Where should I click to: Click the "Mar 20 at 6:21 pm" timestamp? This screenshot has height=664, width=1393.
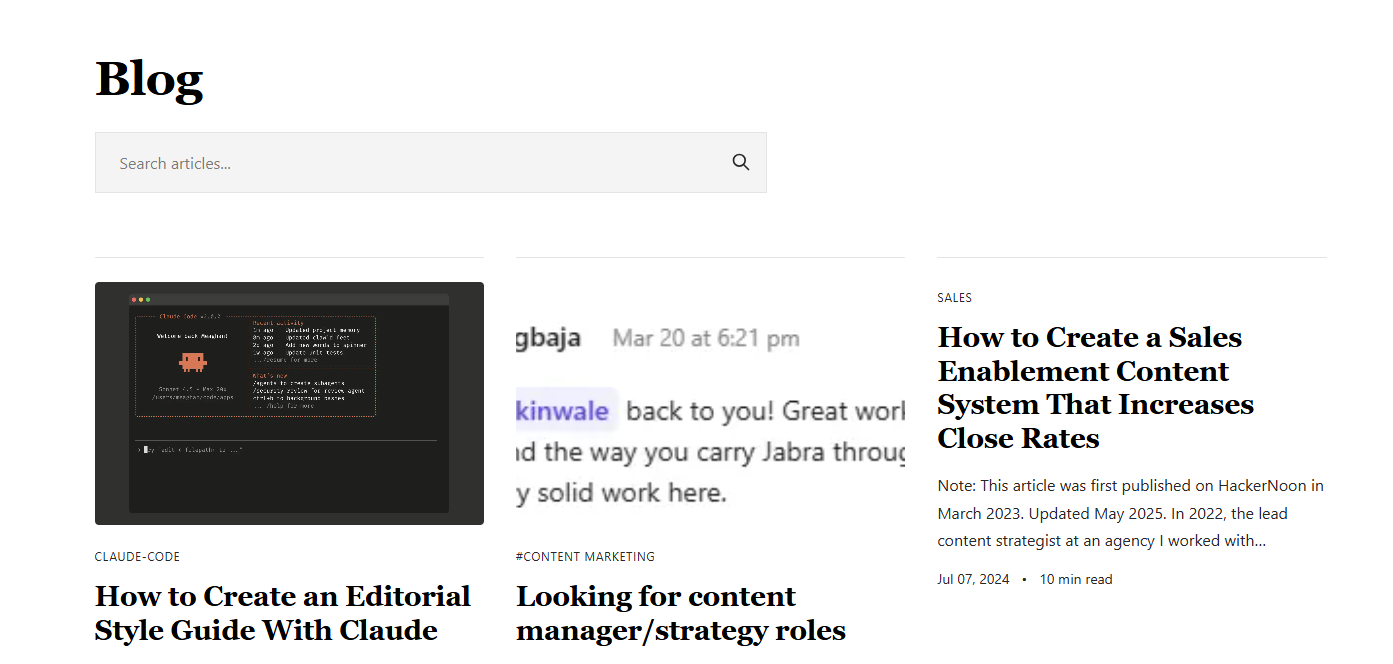click(705, 338)
